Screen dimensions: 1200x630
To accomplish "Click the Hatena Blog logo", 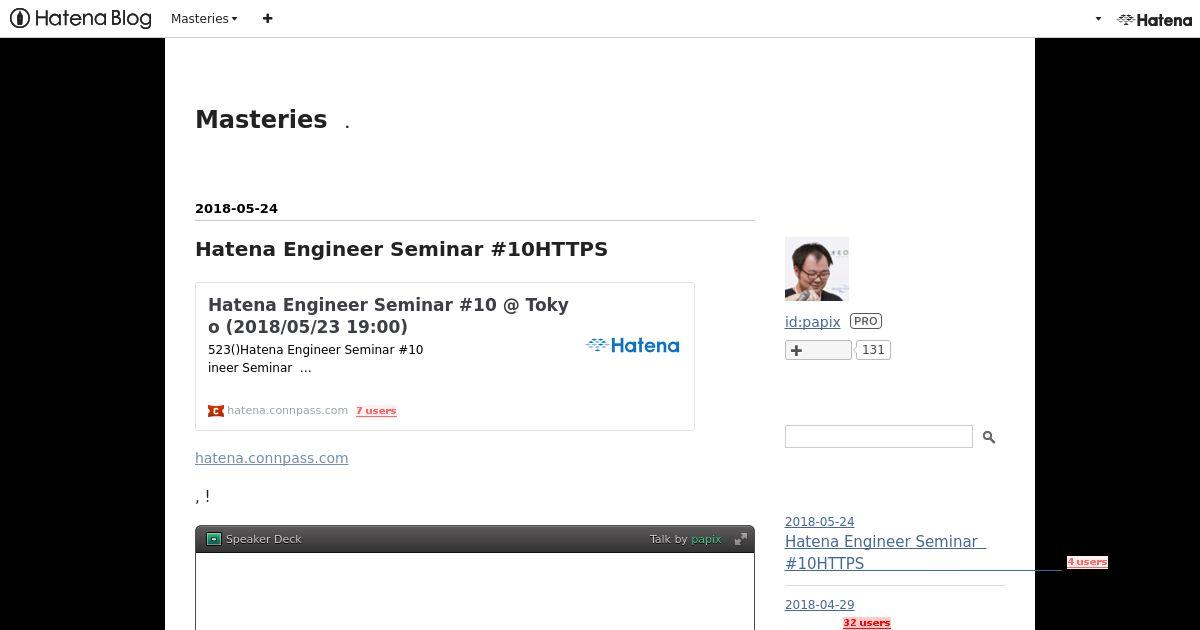I will click(x=80, y=18).
